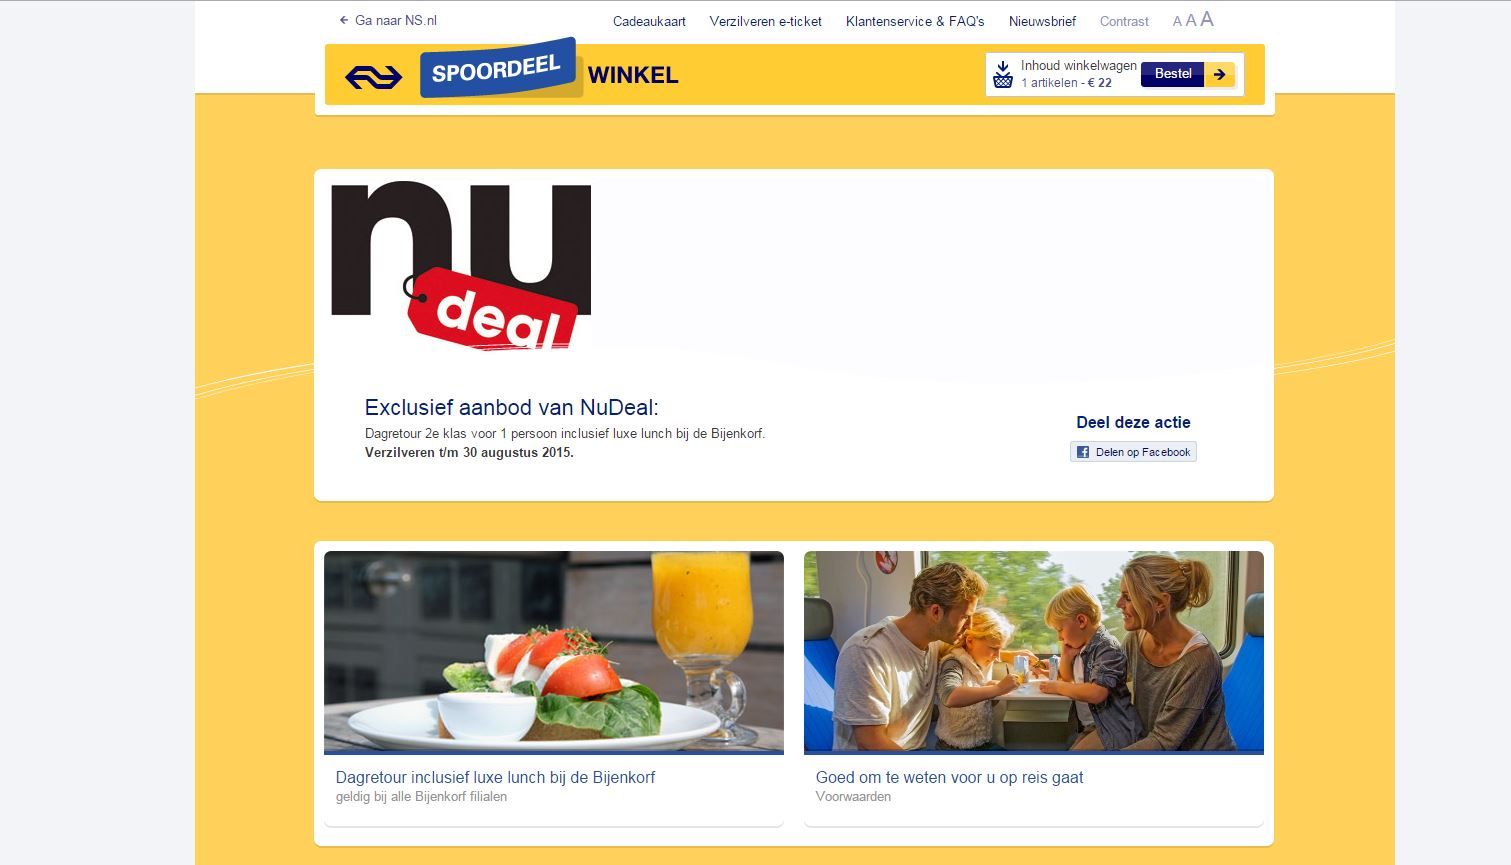Click the family in train thumbnail

click(x=1033, y=652)
